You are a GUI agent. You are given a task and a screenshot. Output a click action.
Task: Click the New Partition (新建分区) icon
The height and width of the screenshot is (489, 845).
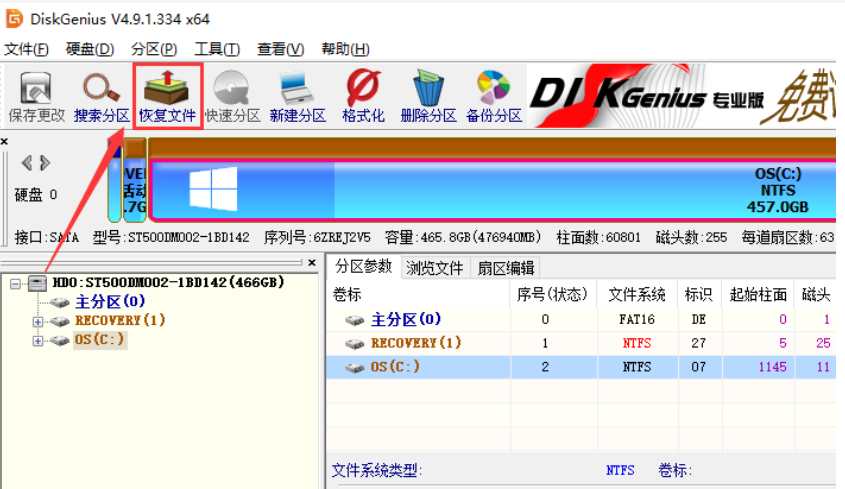297,98
